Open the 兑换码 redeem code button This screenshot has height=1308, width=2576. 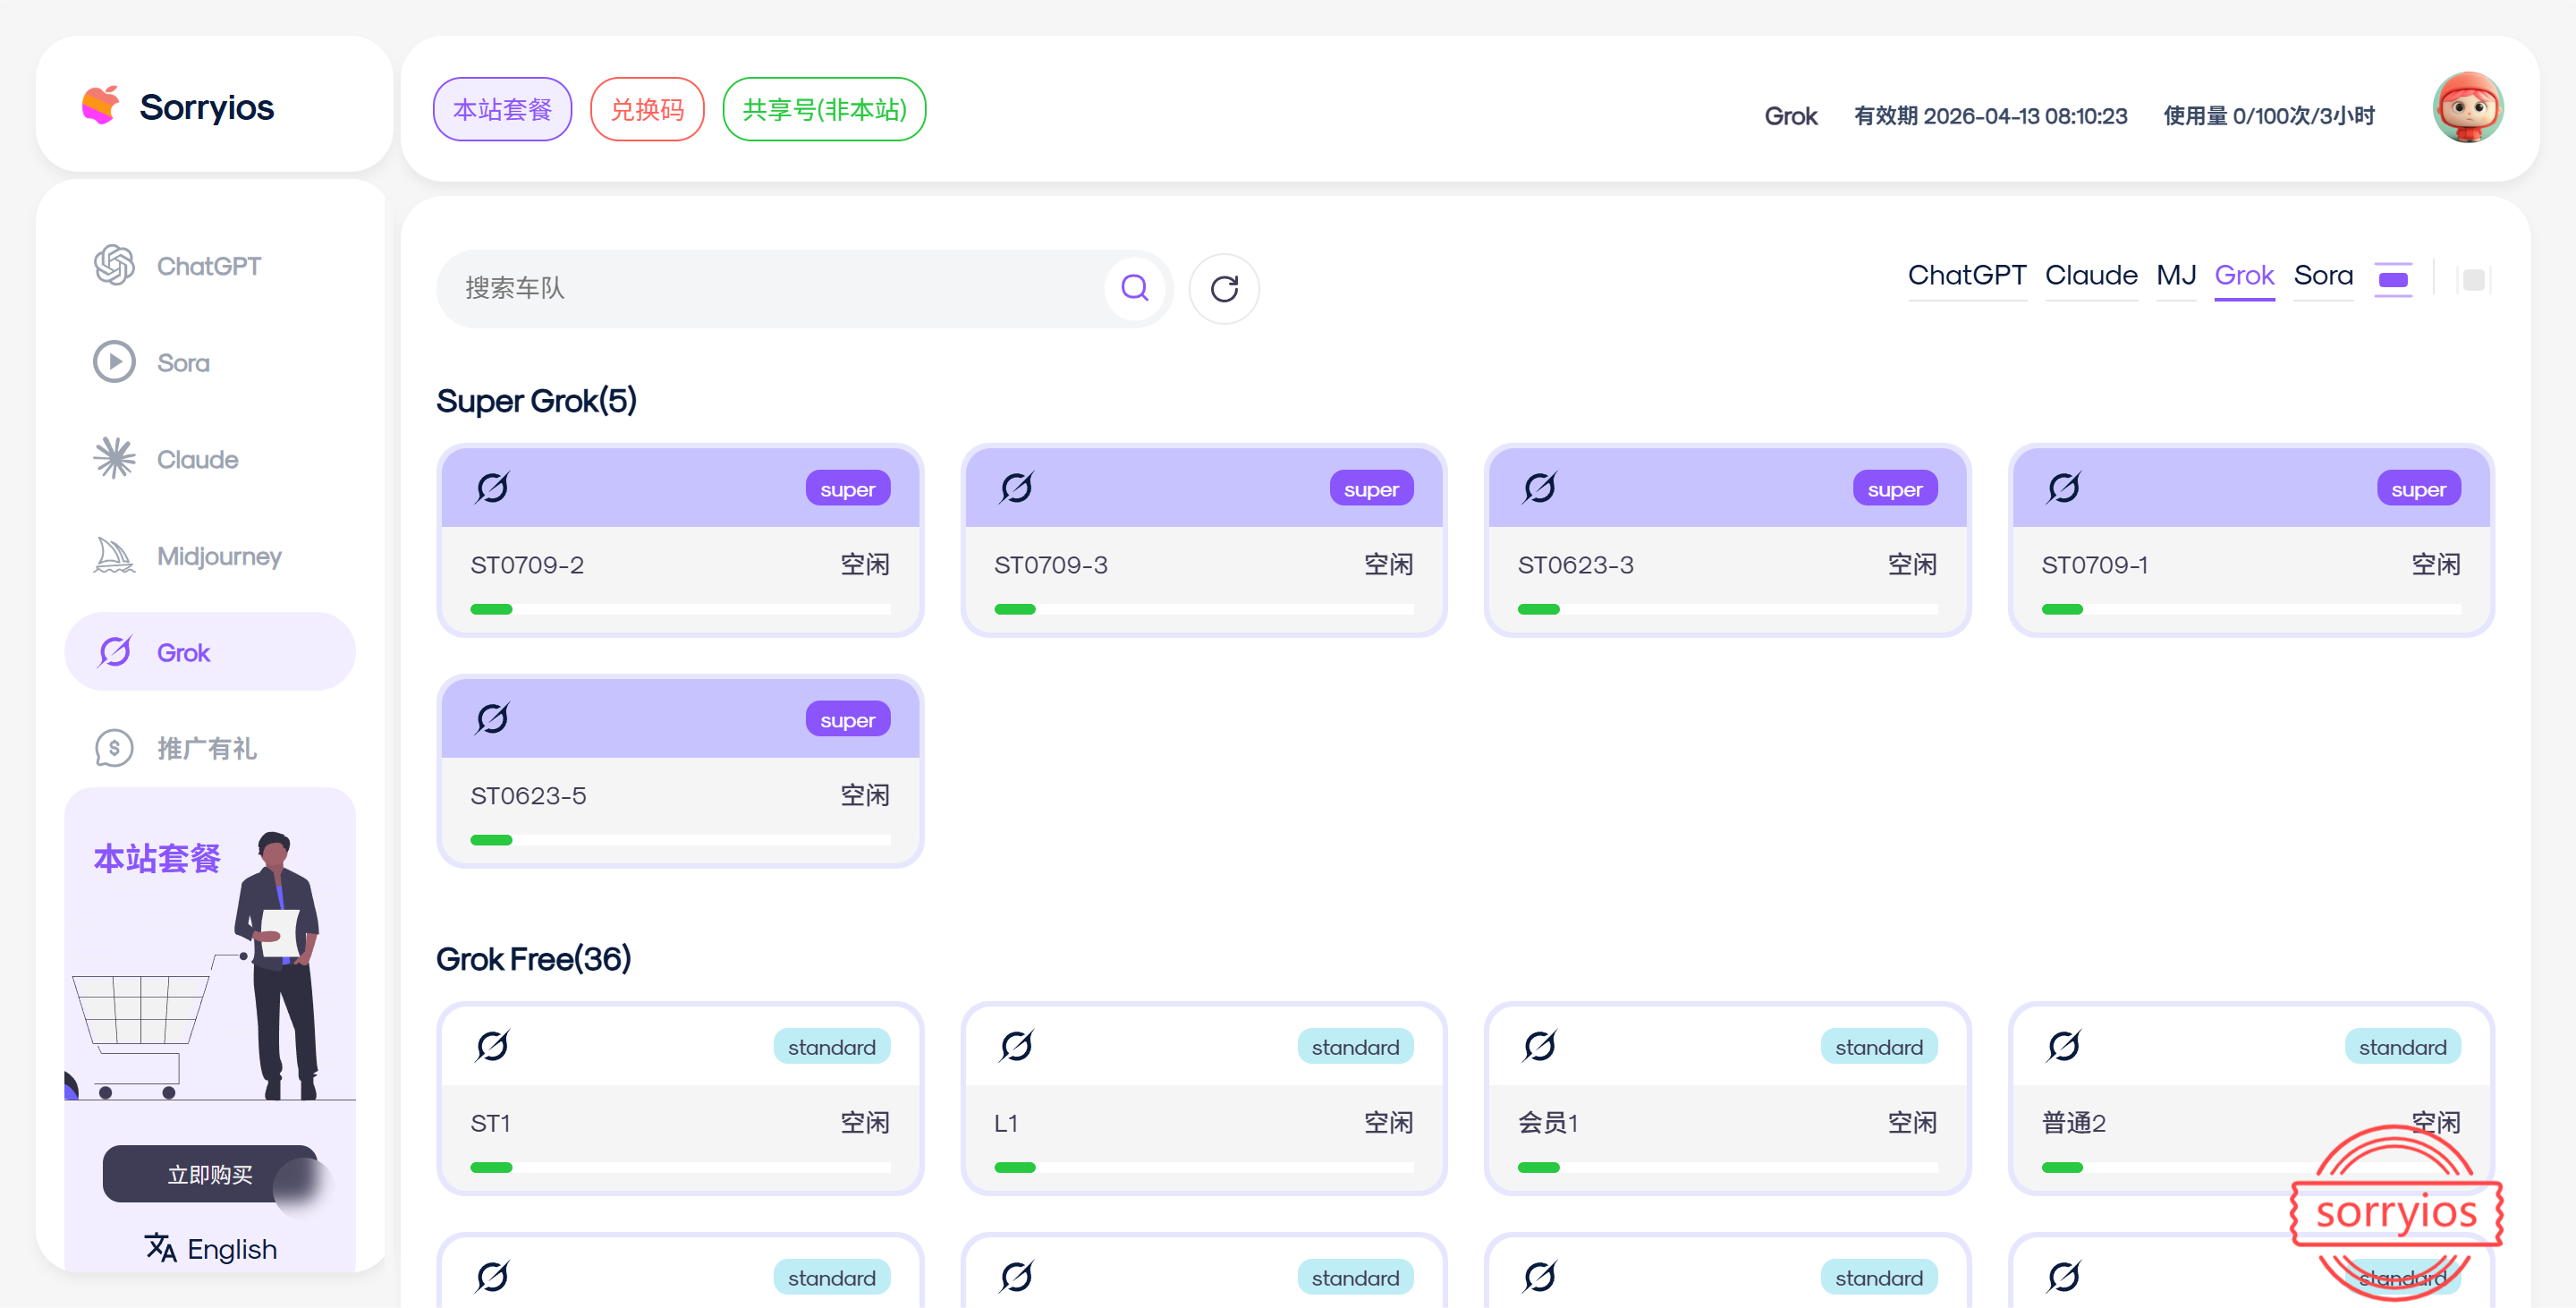point(647,109)
